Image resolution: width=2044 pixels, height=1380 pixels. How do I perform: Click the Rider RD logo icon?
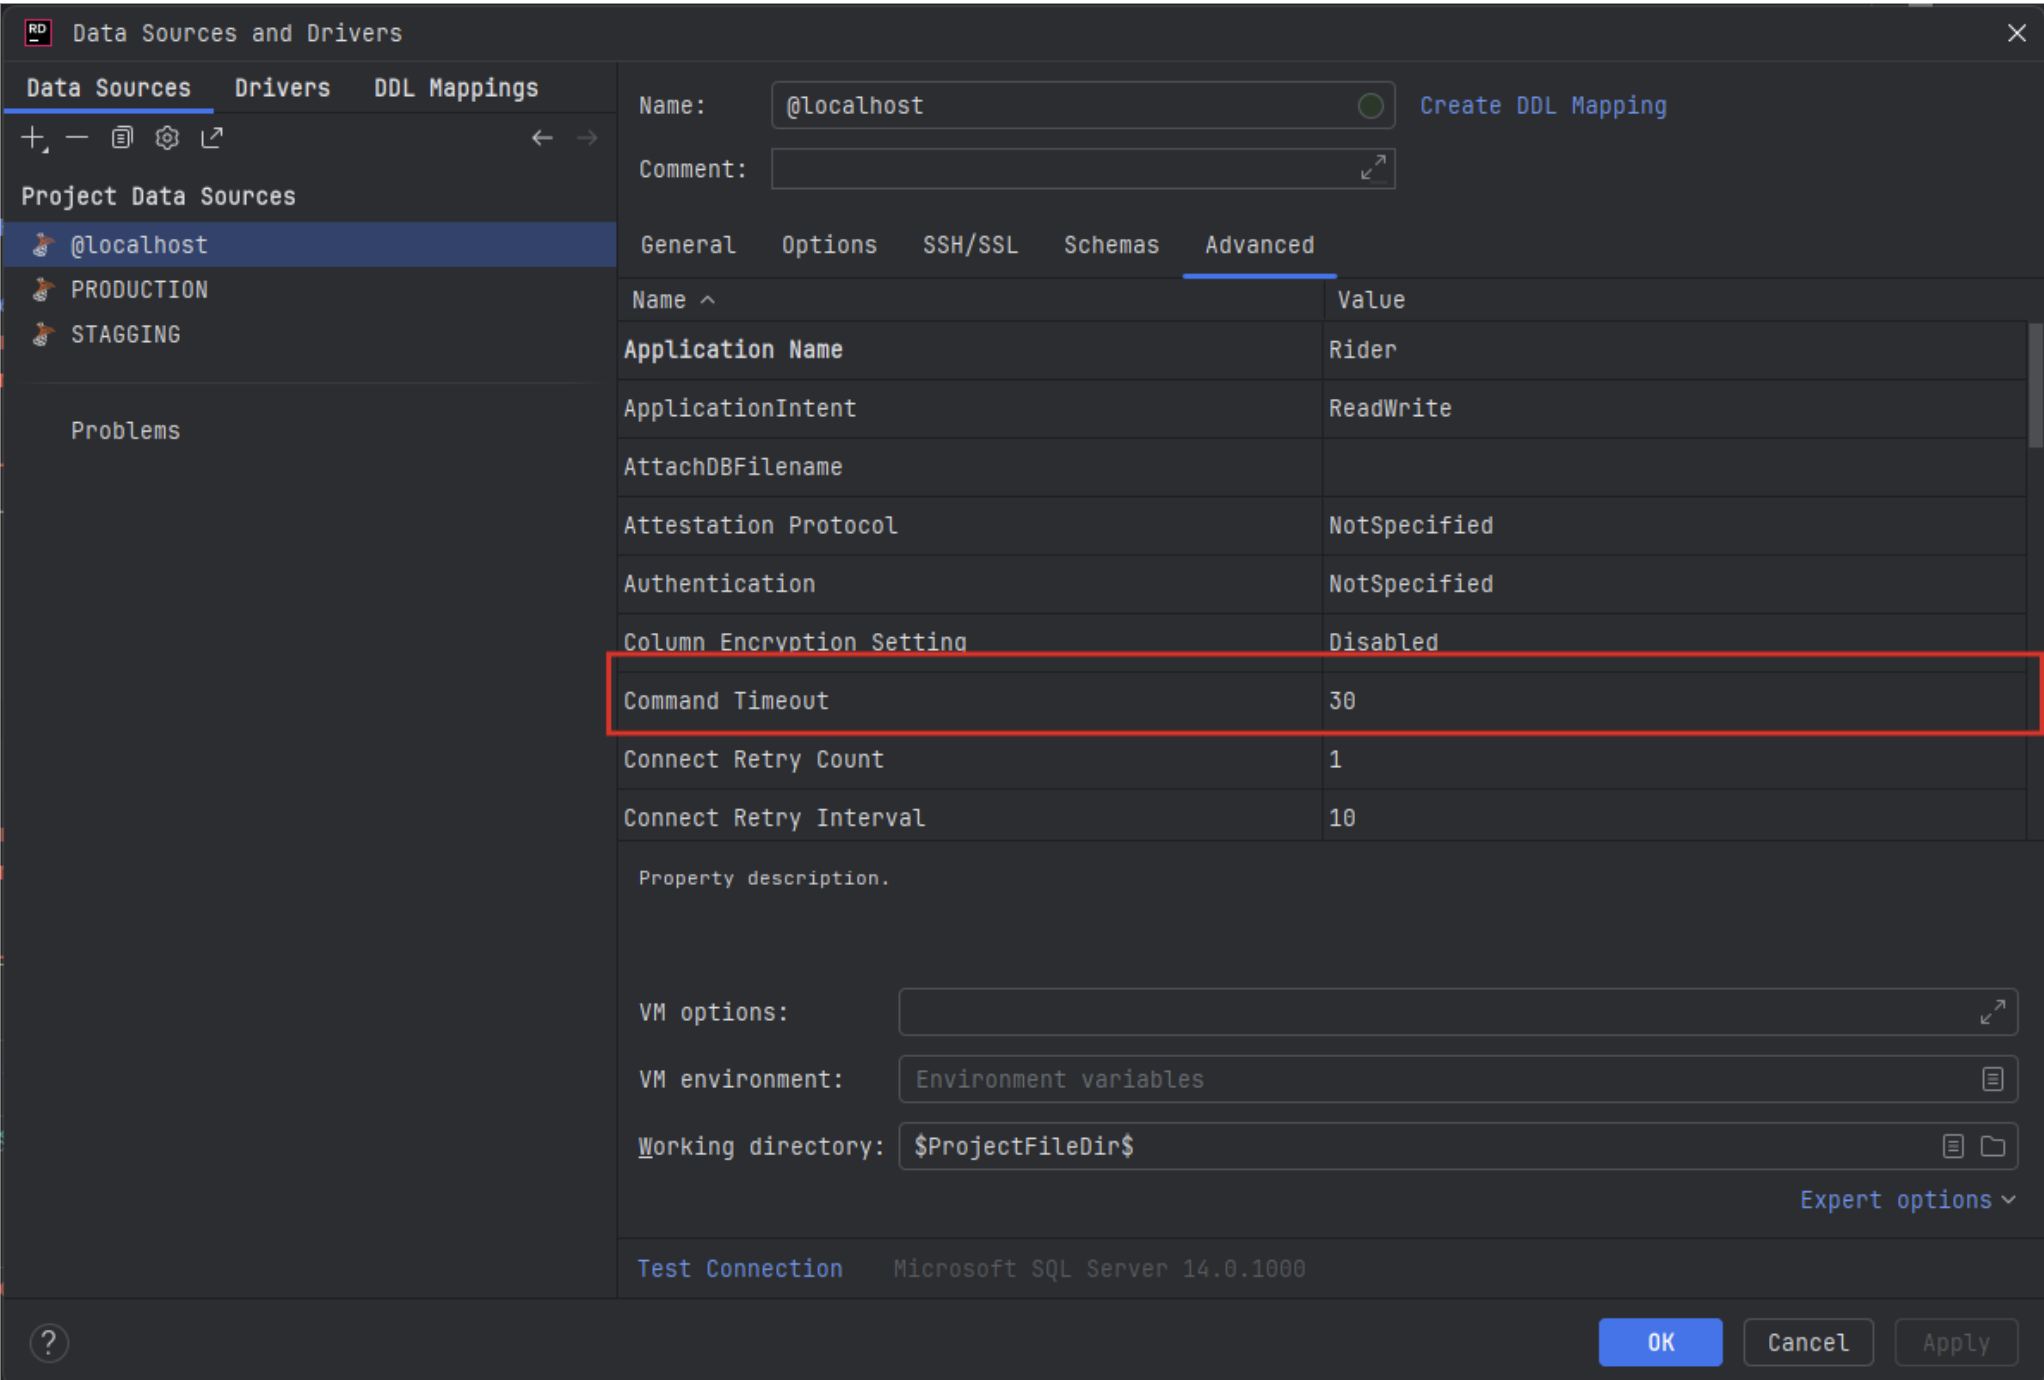(x=38, y=32)
